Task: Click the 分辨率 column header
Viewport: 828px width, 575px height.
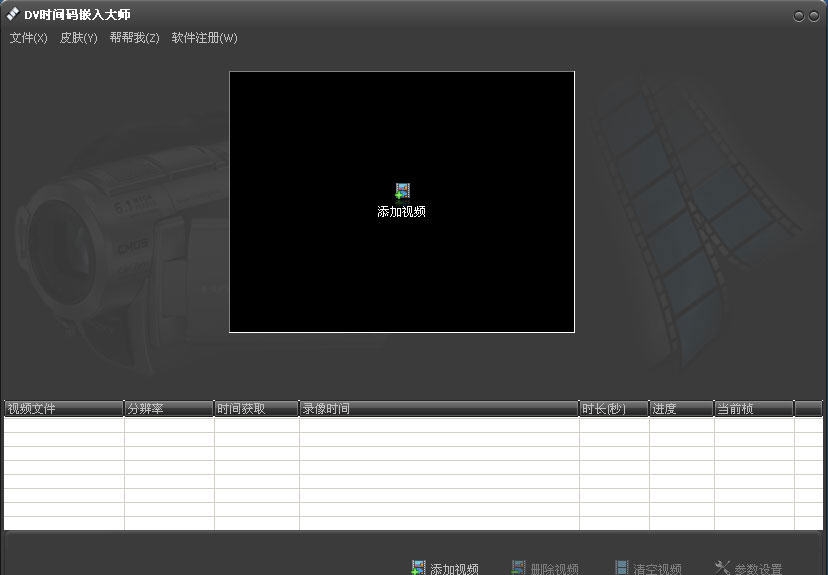Action: [169, 409]
